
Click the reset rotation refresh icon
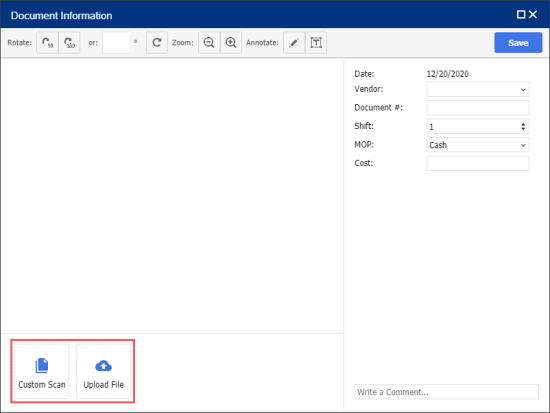[x=157, y=43]
